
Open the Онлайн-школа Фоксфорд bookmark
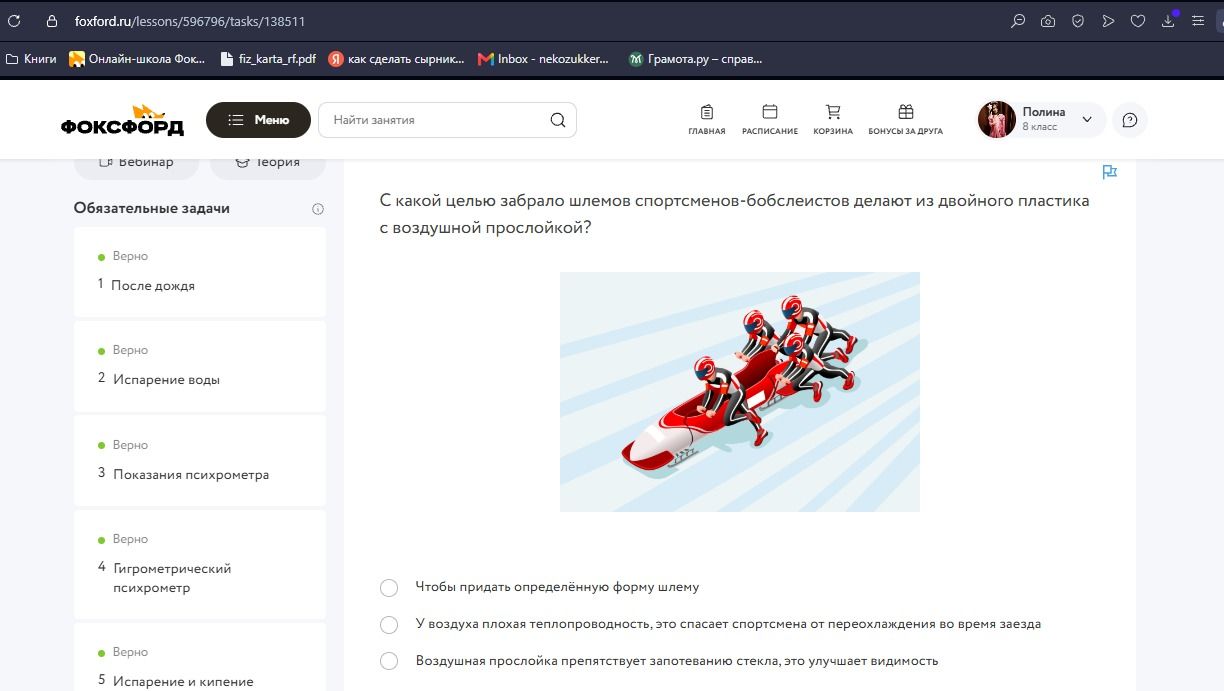point(137,59)
